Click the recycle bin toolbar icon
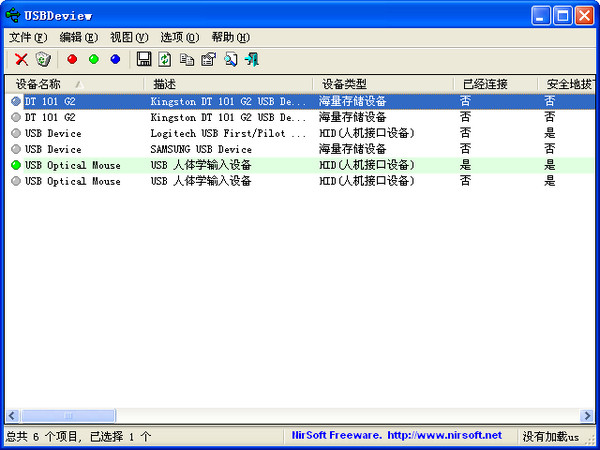The image size is (600, 450). 43,60
